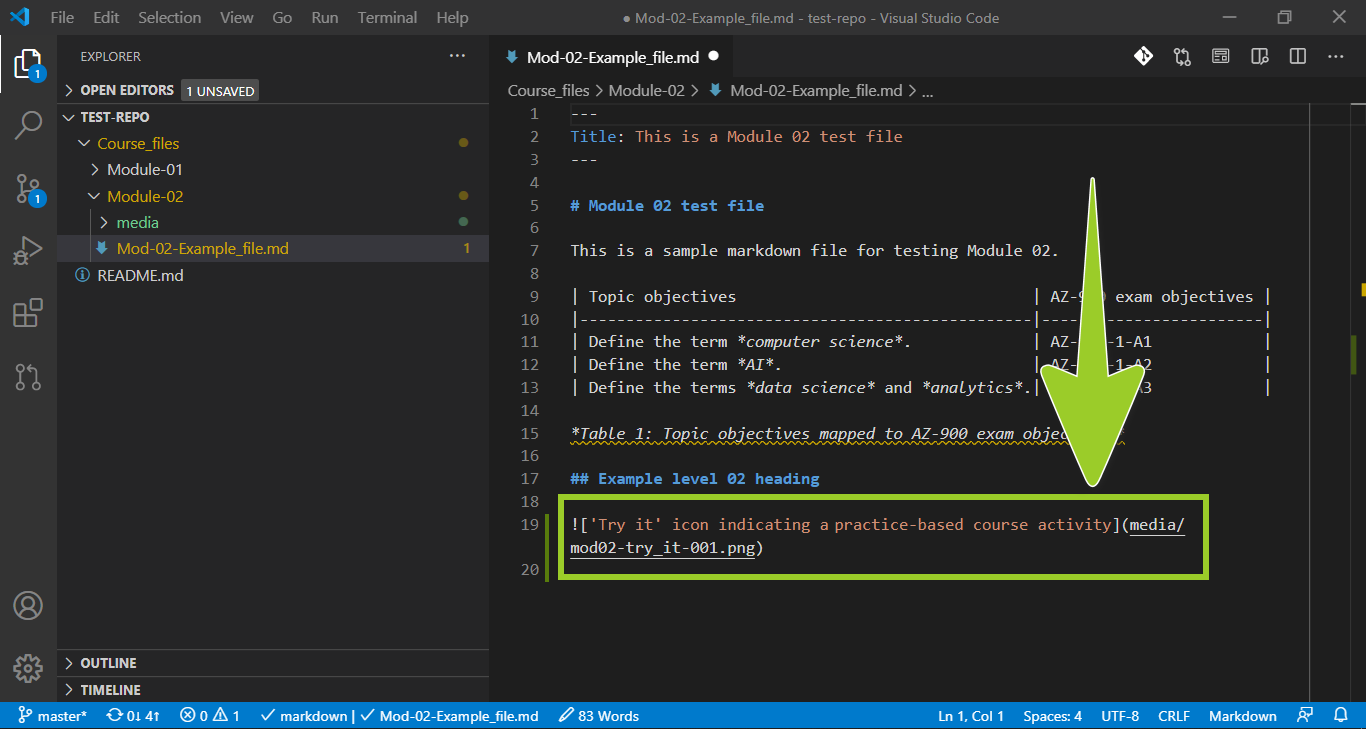
Task: Open the notifications bell
Action: [1341, 716]
